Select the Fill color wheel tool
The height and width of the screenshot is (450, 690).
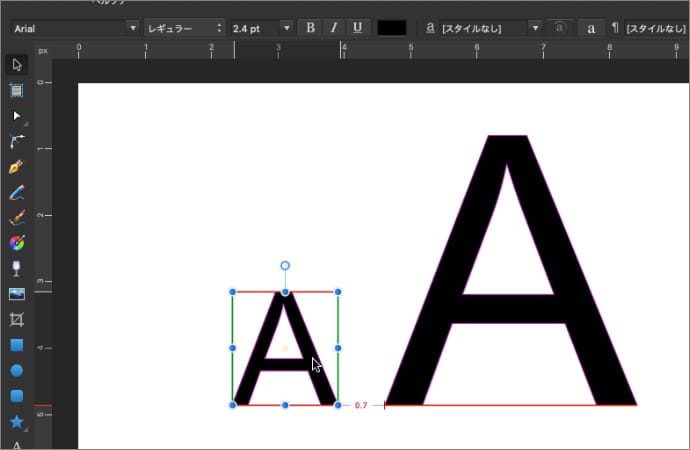click(x=16, y=243)
